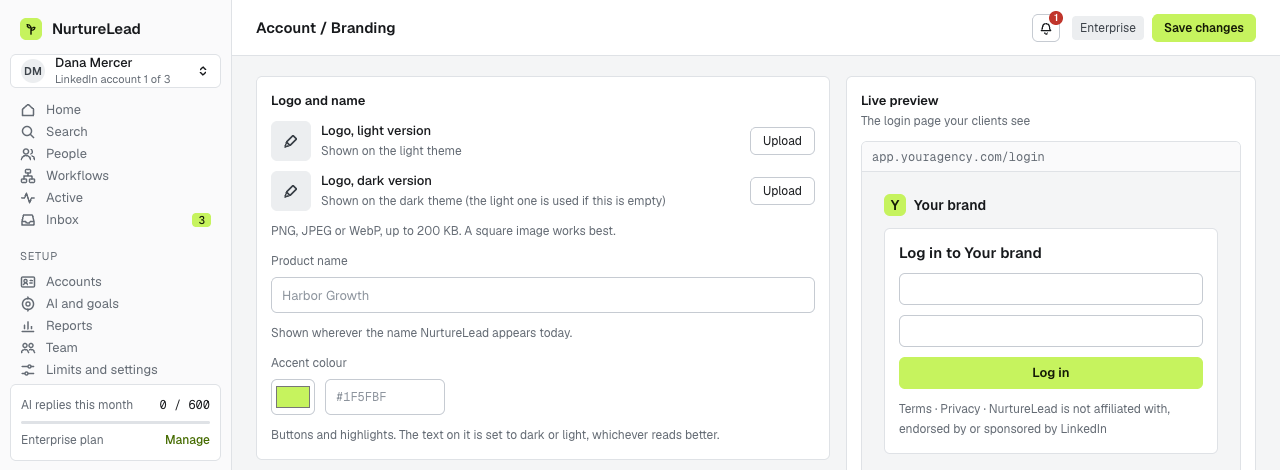Click the Enterprise plan badge

1108,28
